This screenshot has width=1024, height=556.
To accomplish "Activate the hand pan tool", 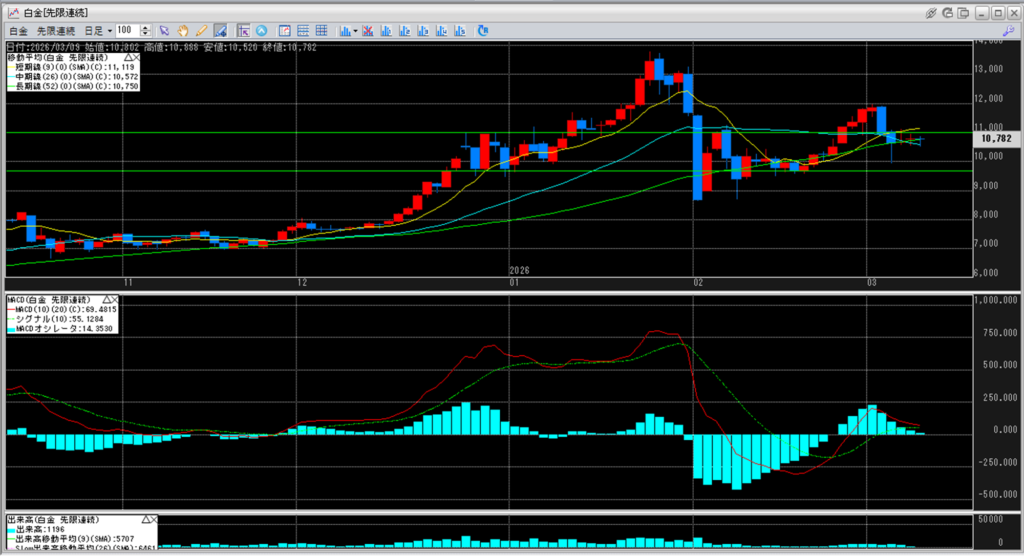I will (x=183, y=31).
